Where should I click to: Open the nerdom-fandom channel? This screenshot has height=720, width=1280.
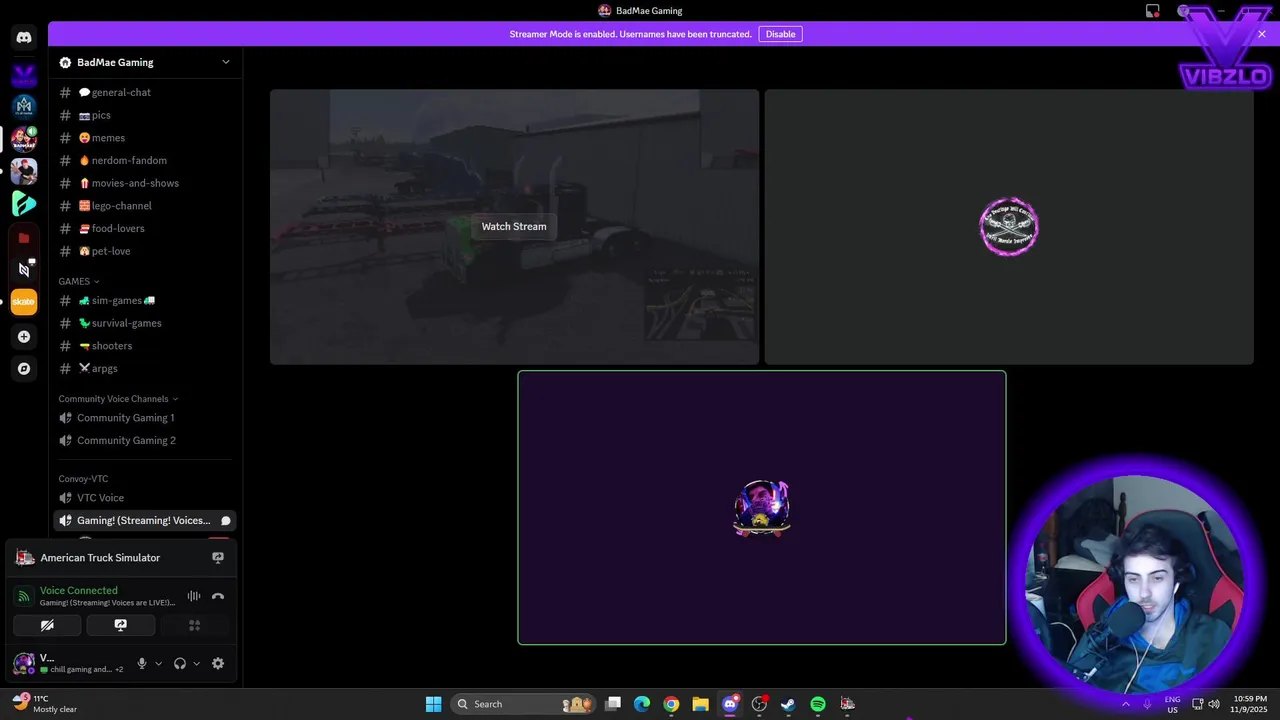(x=144, y=160)
